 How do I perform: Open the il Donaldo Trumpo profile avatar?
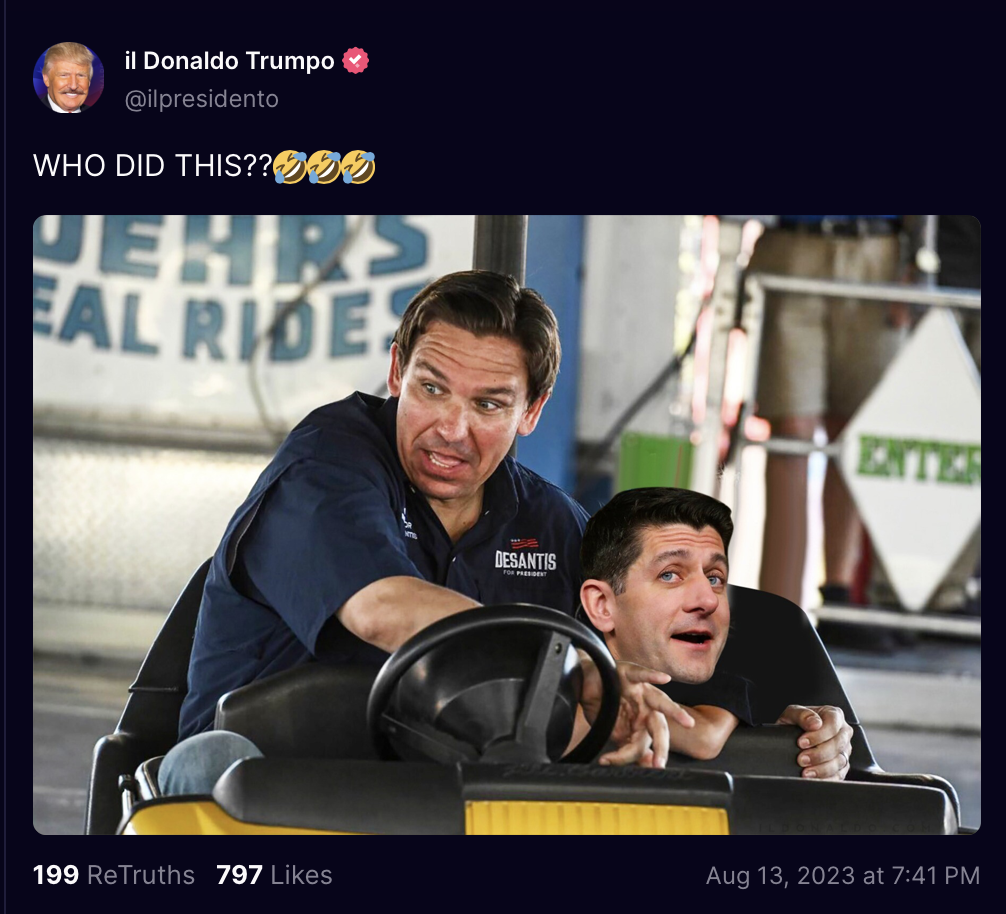(69, 78)
